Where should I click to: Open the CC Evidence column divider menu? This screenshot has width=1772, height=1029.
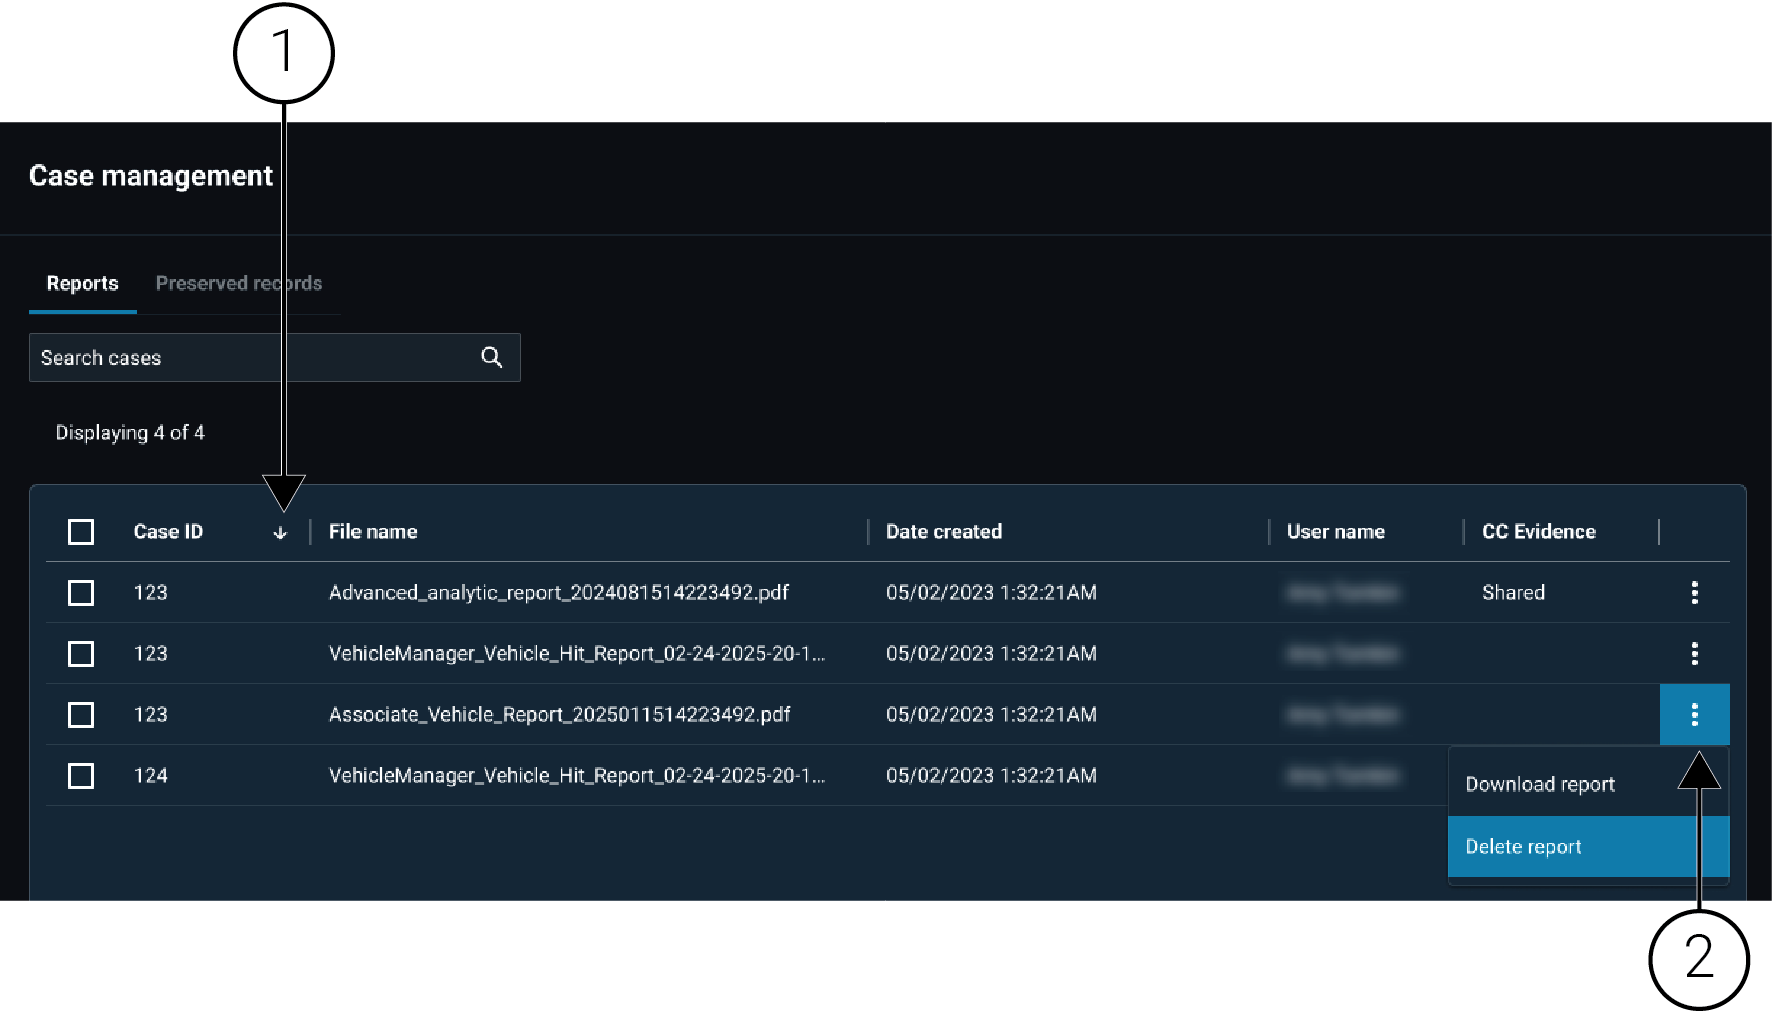pos(1659,531)
